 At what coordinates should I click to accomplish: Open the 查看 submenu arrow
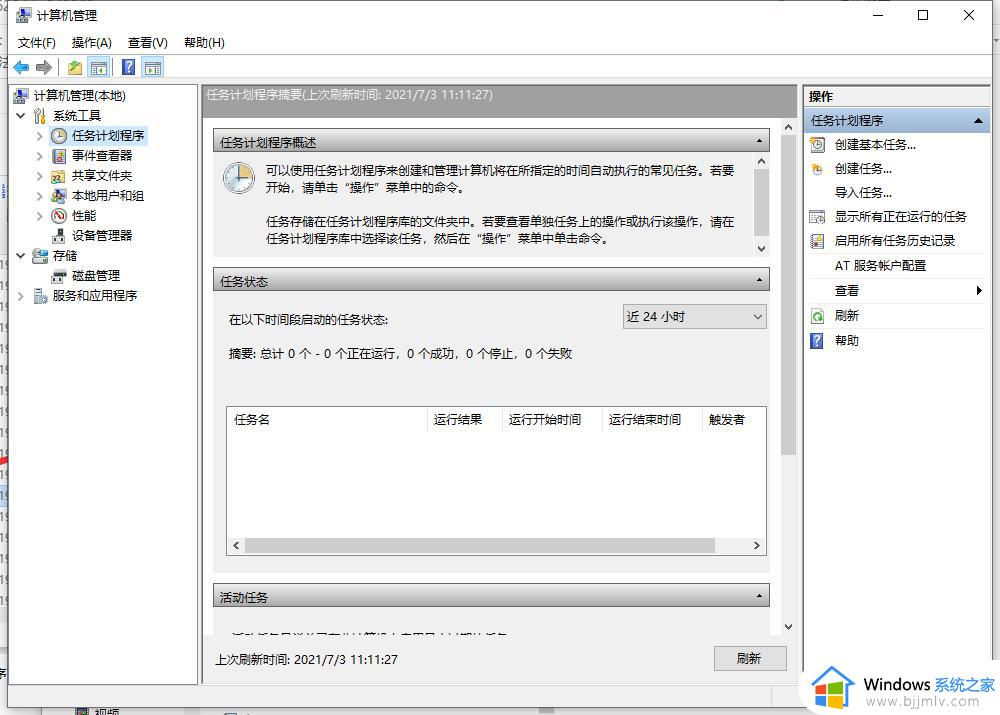click(978, 291)
